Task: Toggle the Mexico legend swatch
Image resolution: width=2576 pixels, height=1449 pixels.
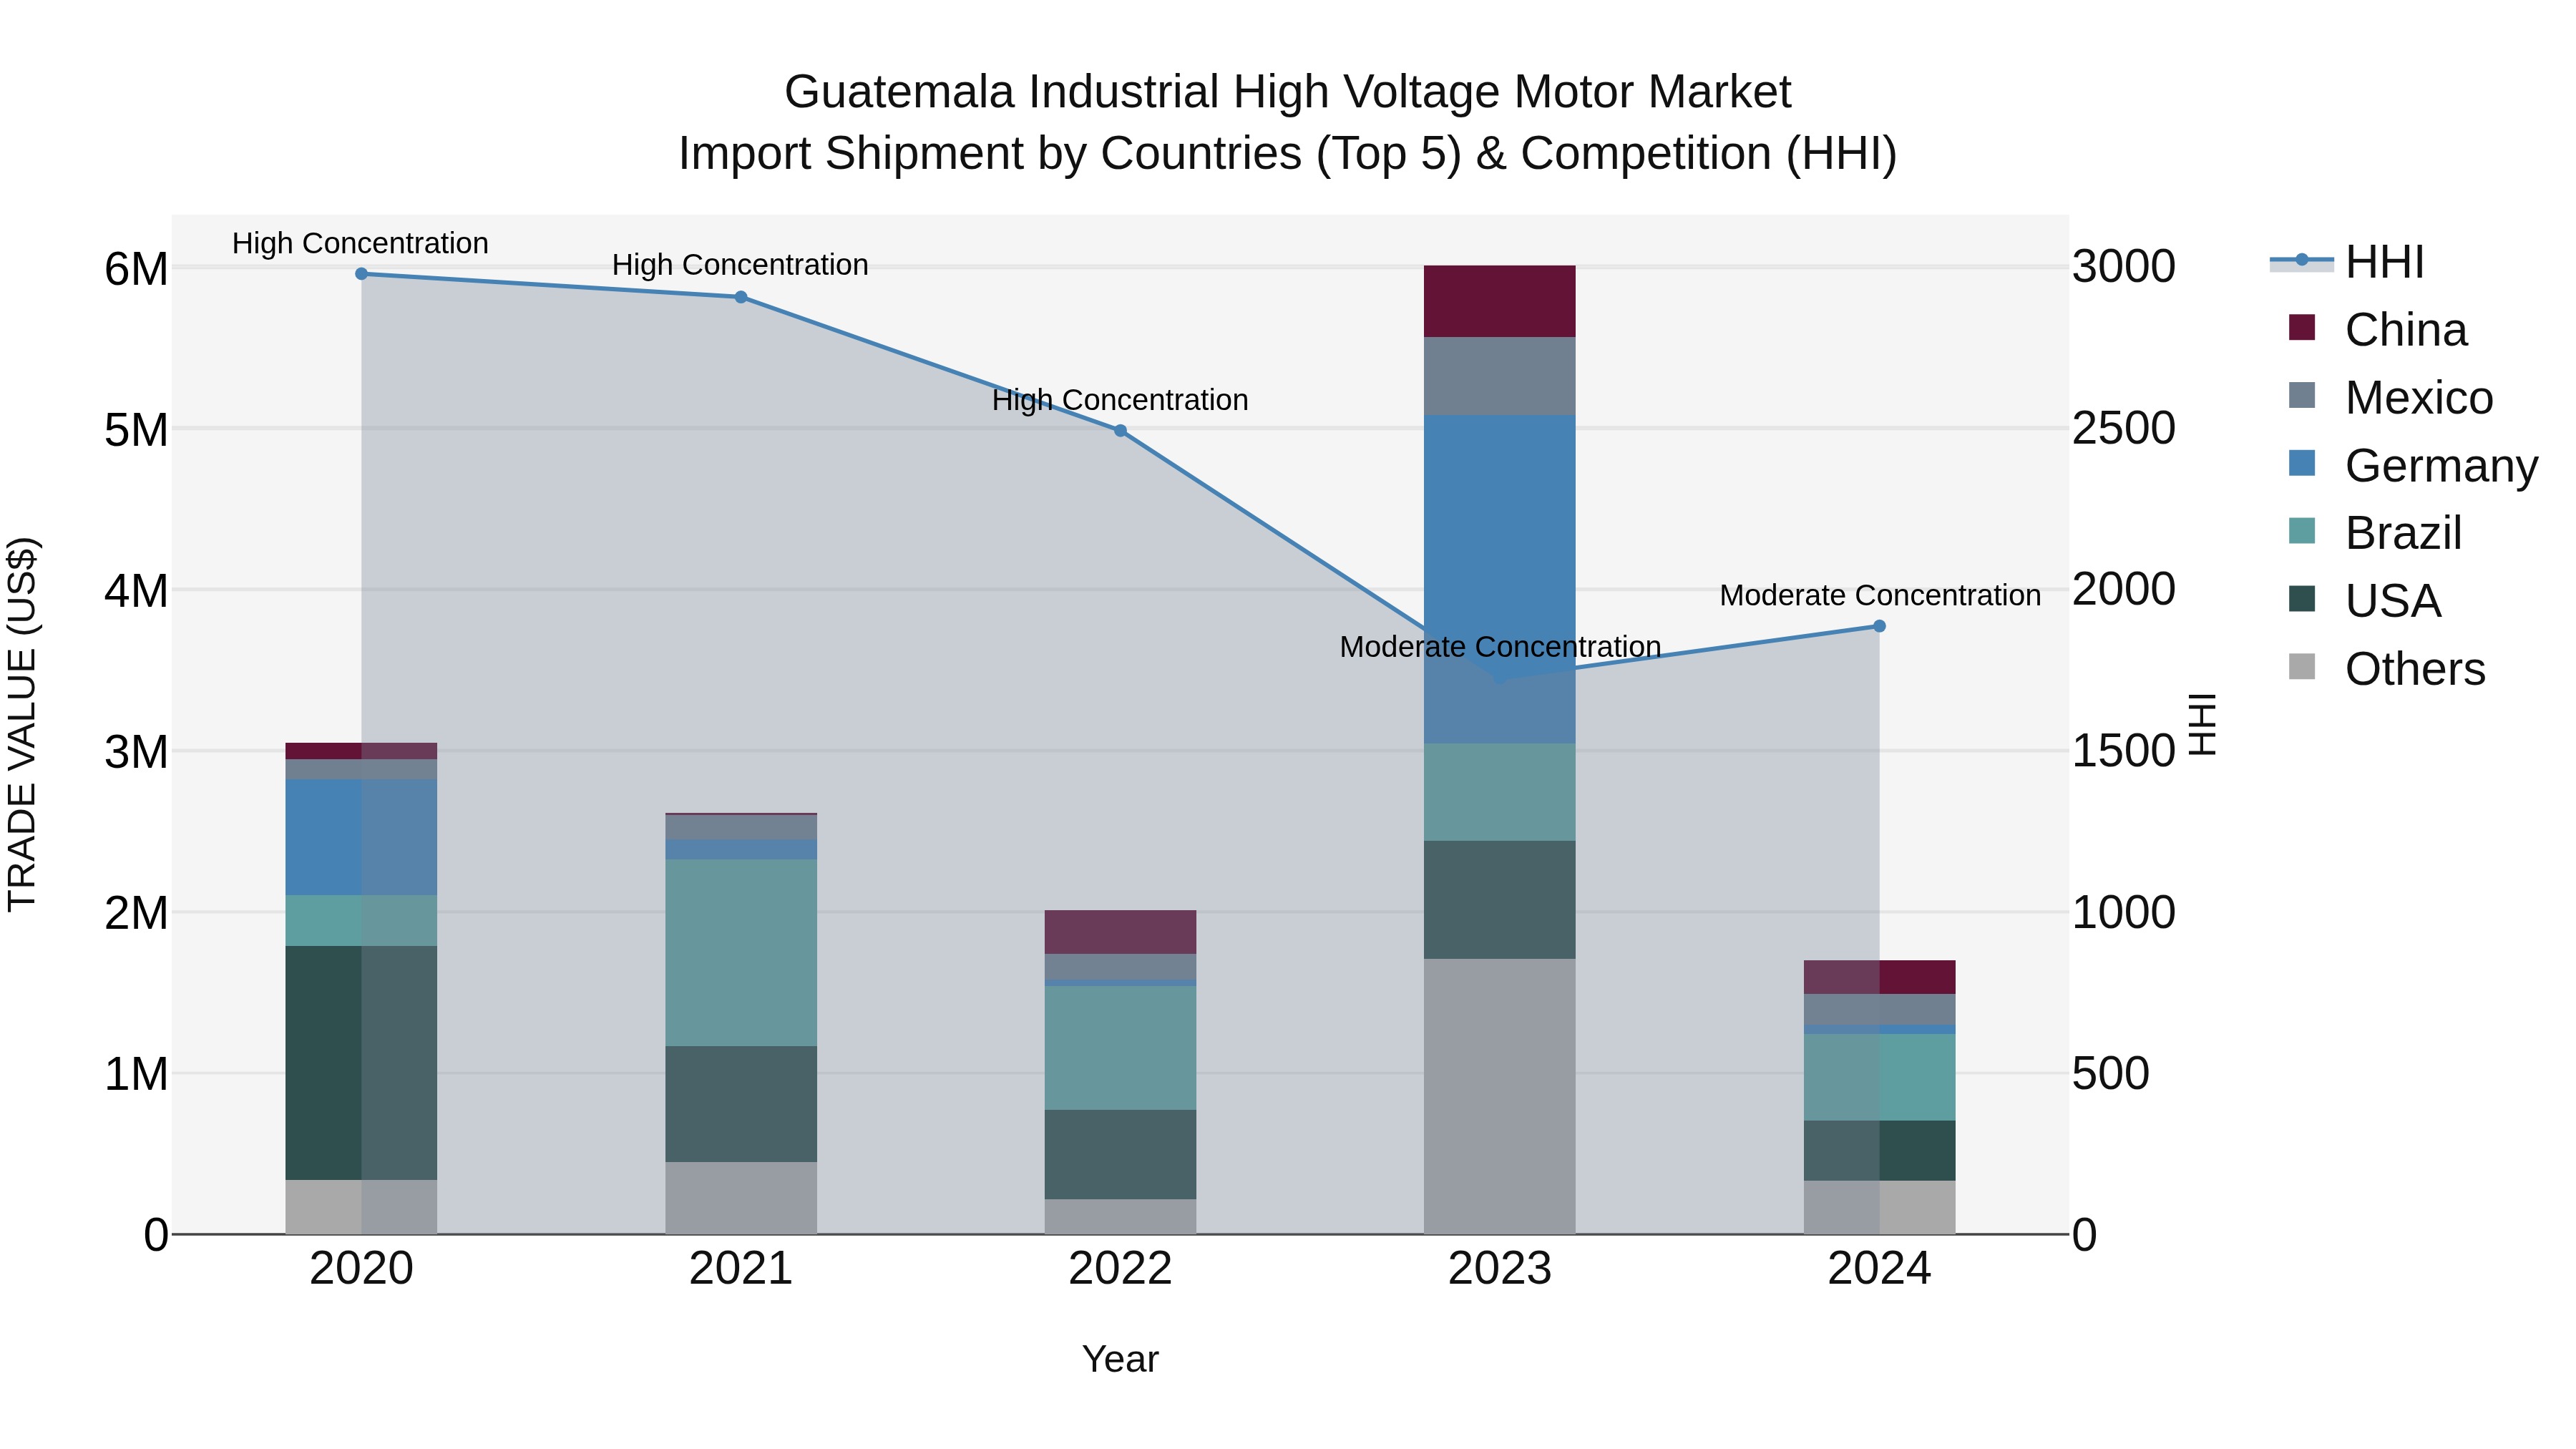Action: click(x=2302, y=396)
